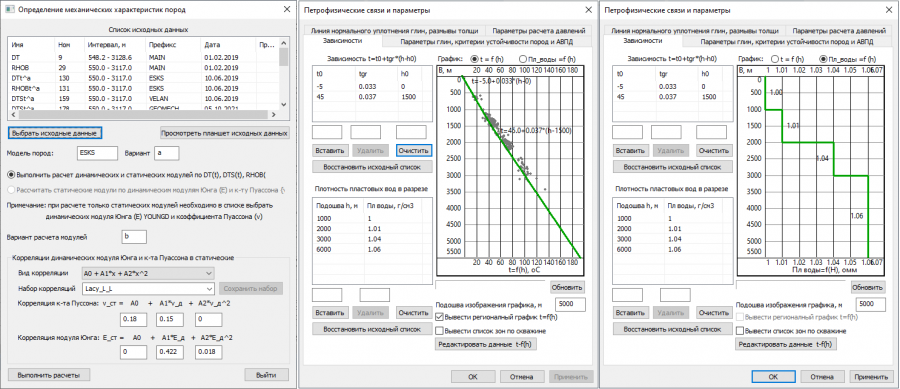Click Обновить in the right dialog
This screenshot has width=900, height=389.
(867, 287)
